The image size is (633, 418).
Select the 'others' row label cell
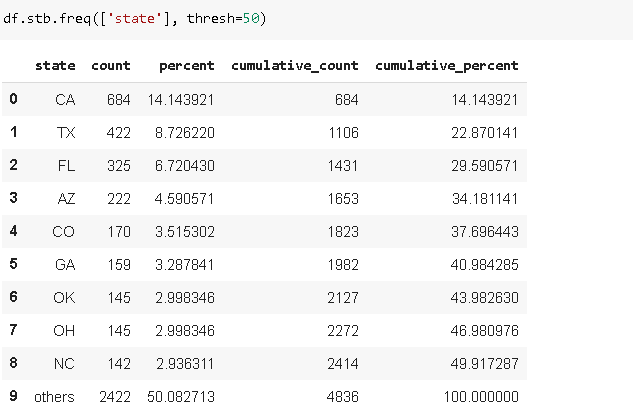54,396
